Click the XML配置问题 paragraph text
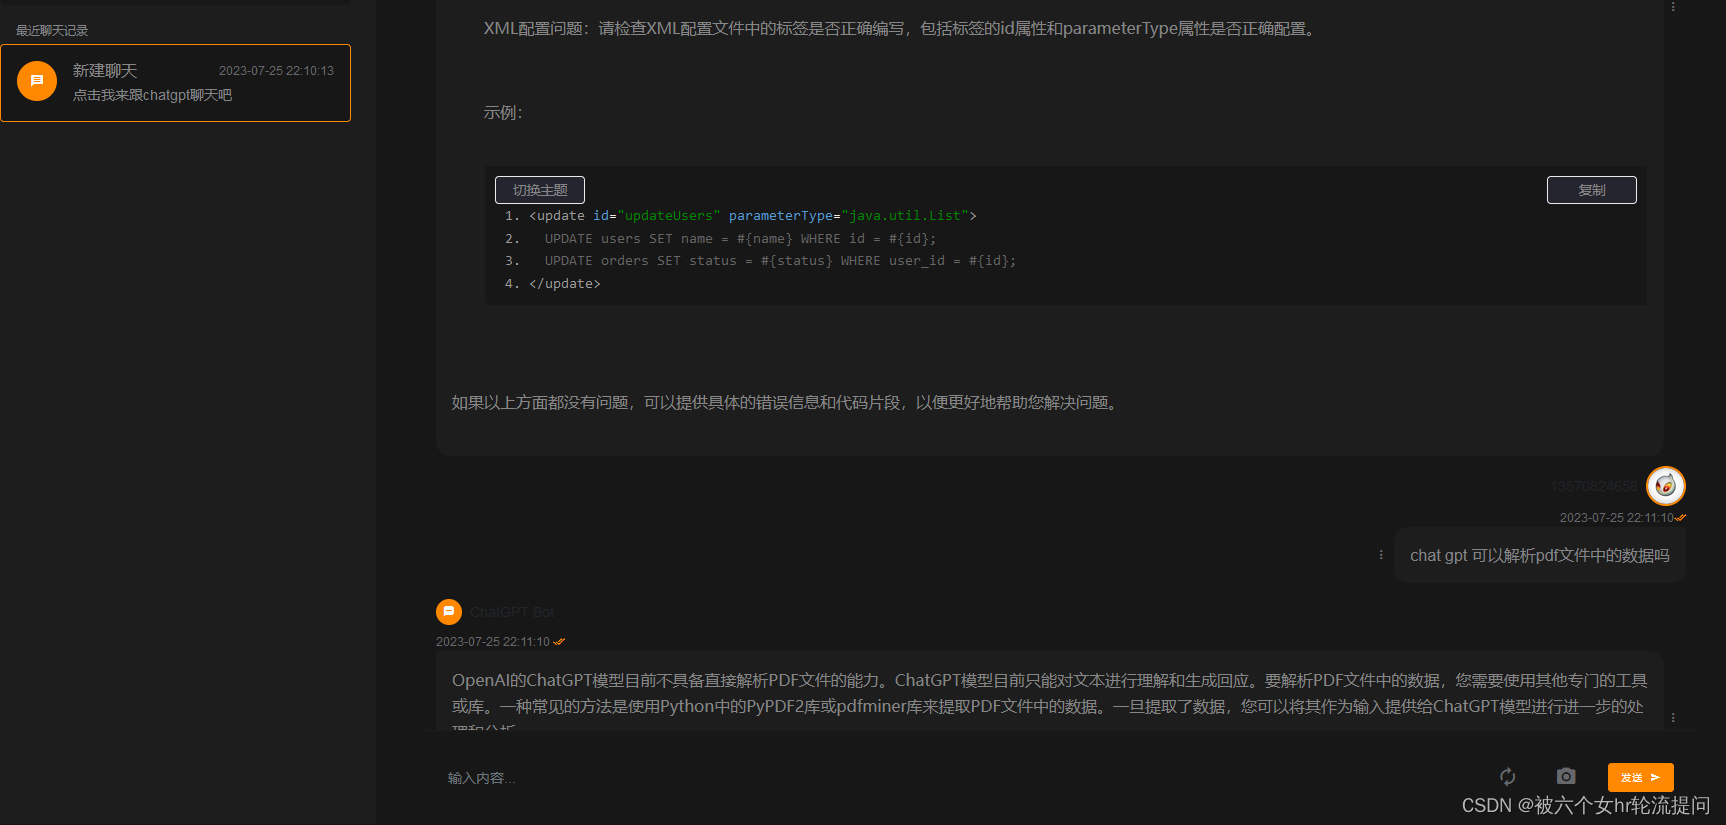1726x825 pixels. click(901, 29)
